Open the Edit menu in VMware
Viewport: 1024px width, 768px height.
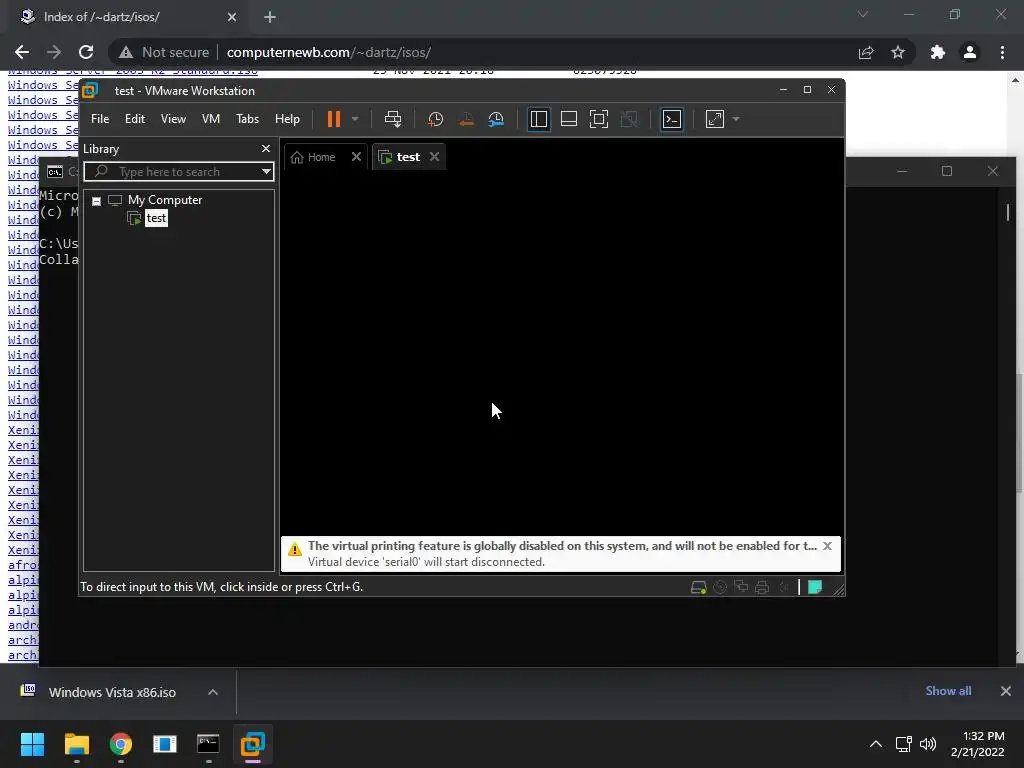click(135, 119)
